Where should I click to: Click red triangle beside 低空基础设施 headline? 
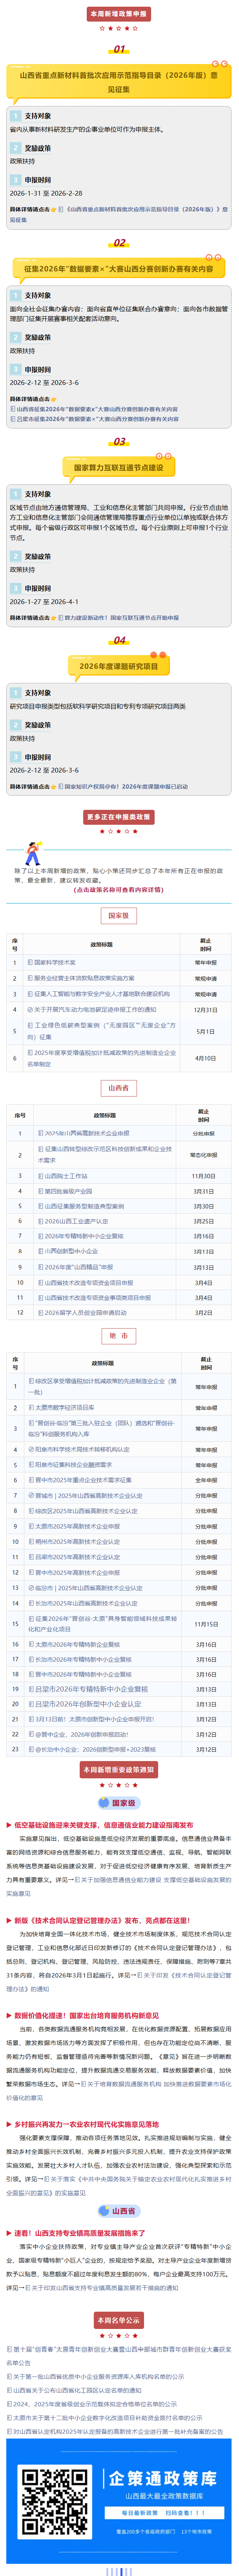pos(10,1825)
